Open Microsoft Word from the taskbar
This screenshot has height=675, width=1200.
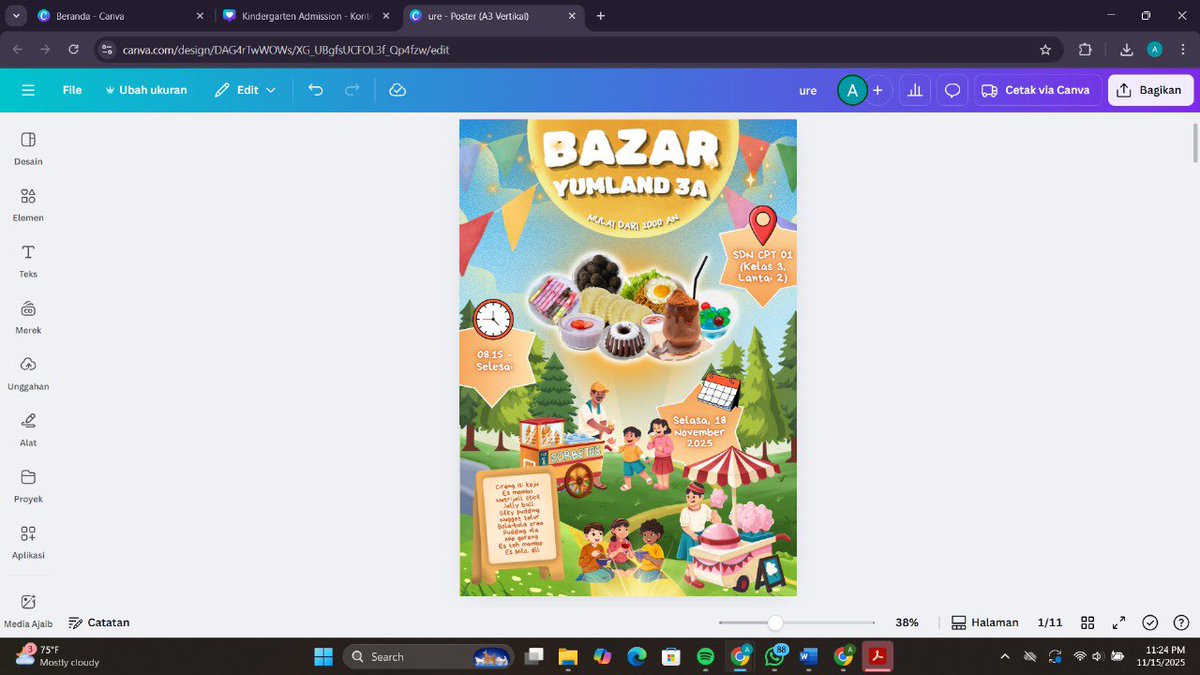click(809, 656)
